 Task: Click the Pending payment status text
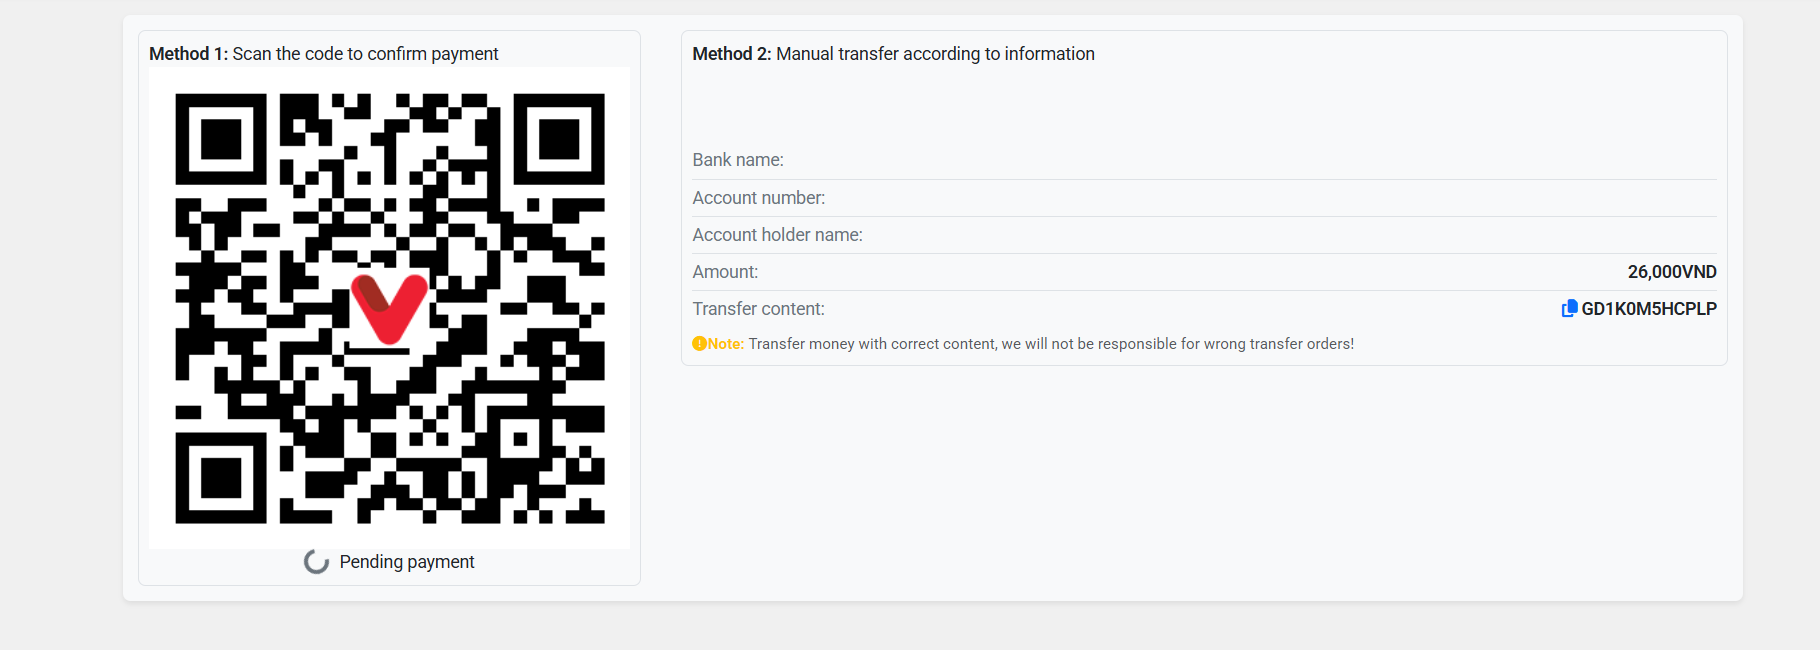407,562
